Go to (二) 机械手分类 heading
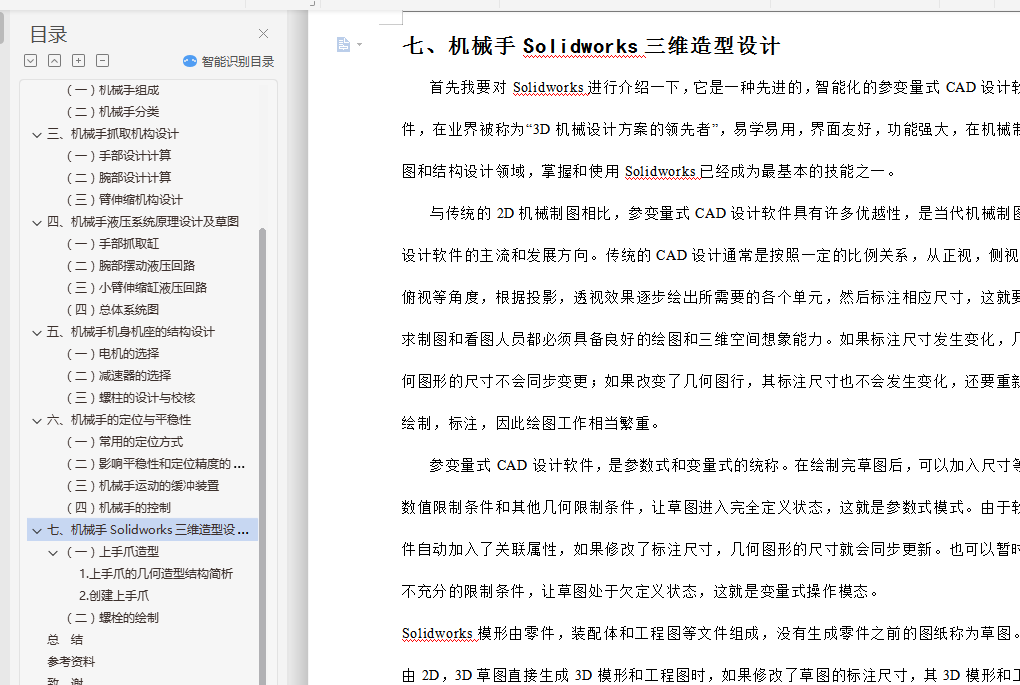 click(113, 112)
